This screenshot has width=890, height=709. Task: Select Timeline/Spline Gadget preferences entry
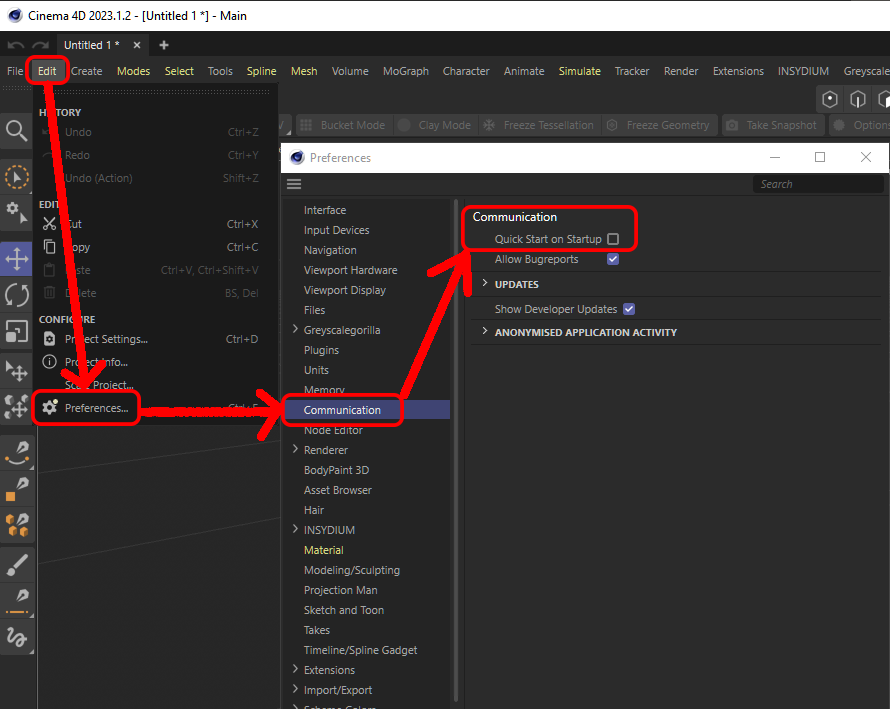(x=360, y=650)
